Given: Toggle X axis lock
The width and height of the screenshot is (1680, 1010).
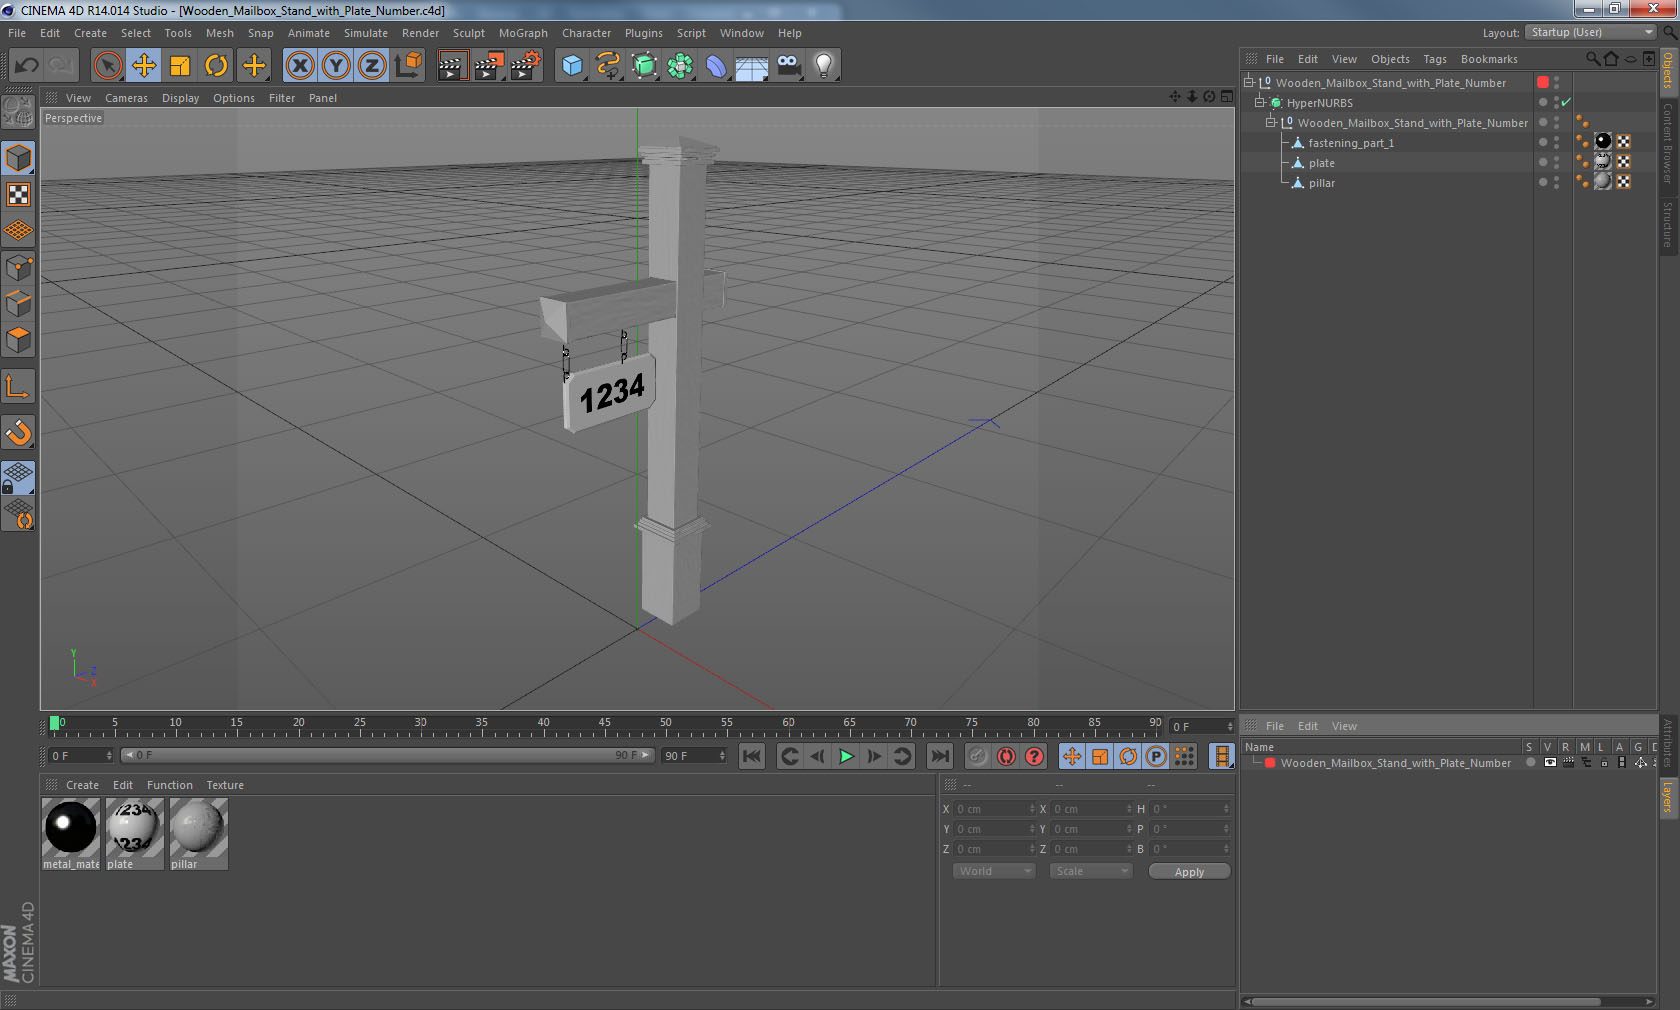Looking at the screenshot, I should point(299,66).
